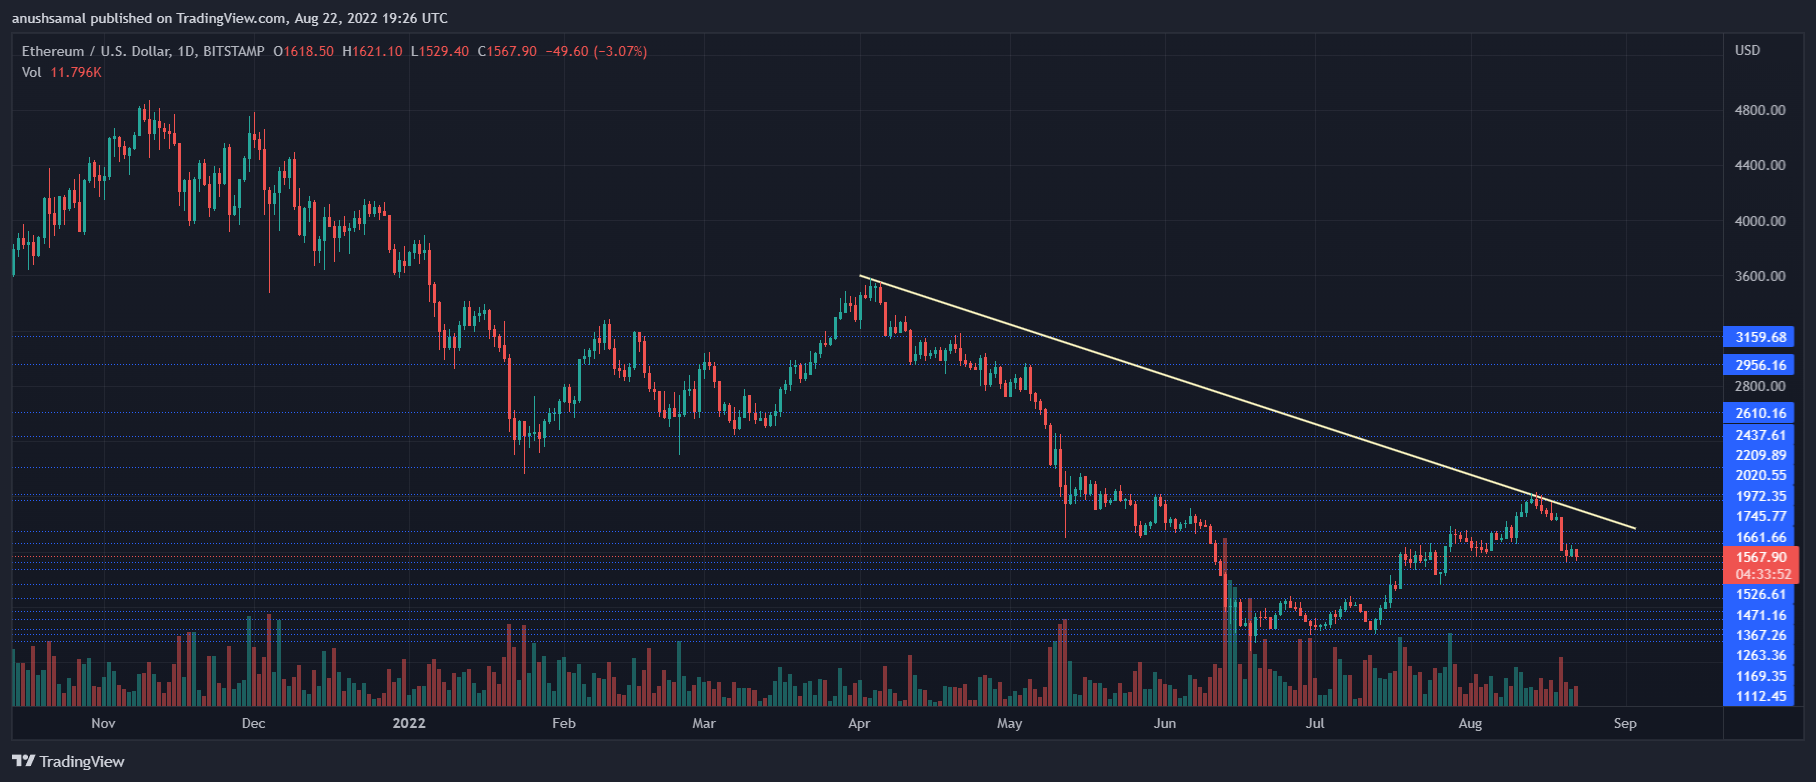Select the 2209.89 price level tag

click(x=1759, y=455)
